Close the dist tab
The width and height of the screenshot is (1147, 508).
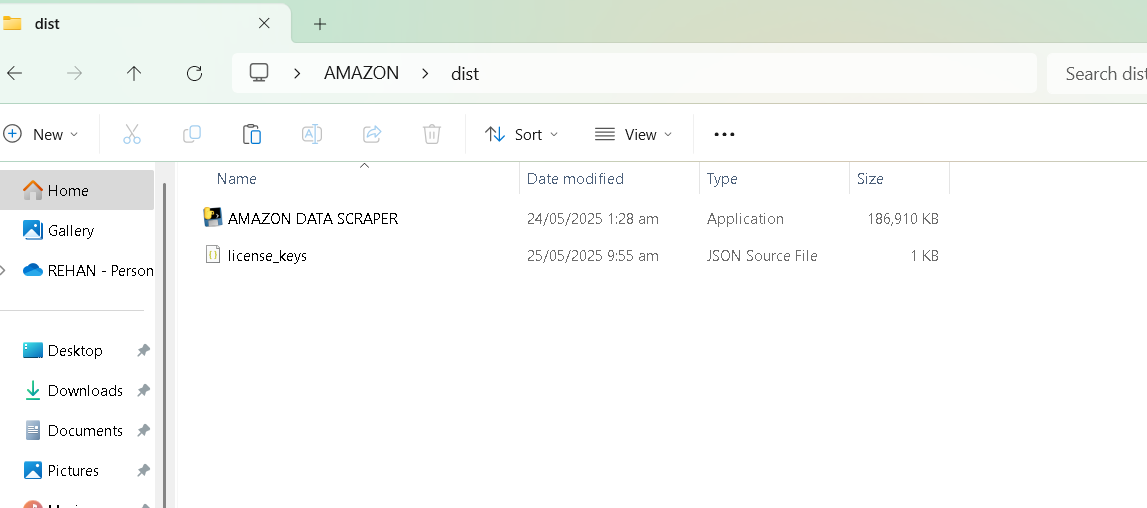(x=264, y=23)
